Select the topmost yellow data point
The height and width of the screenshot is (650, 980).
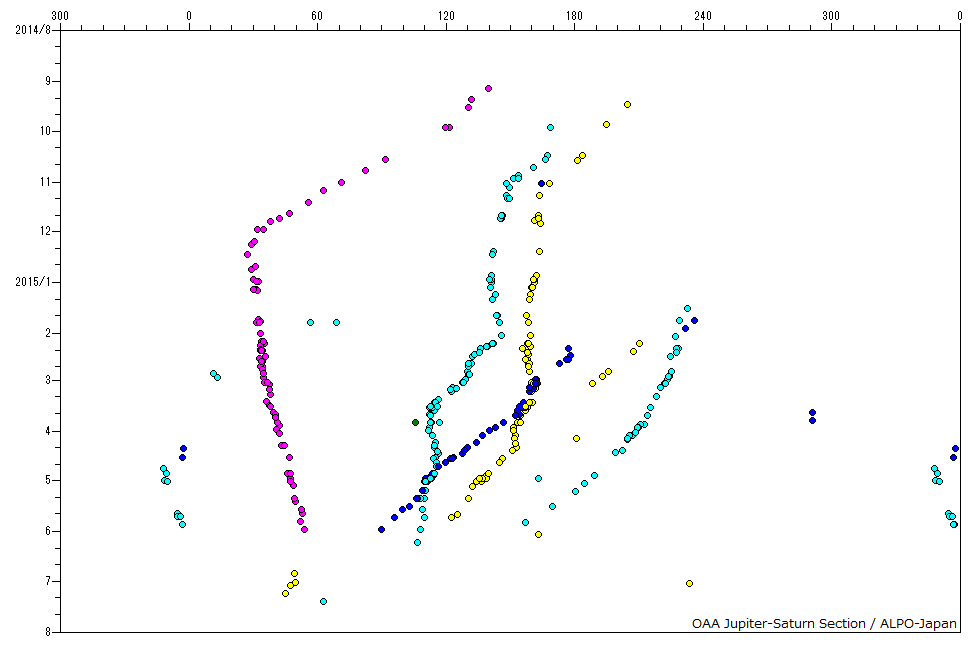tap(628, 104)
